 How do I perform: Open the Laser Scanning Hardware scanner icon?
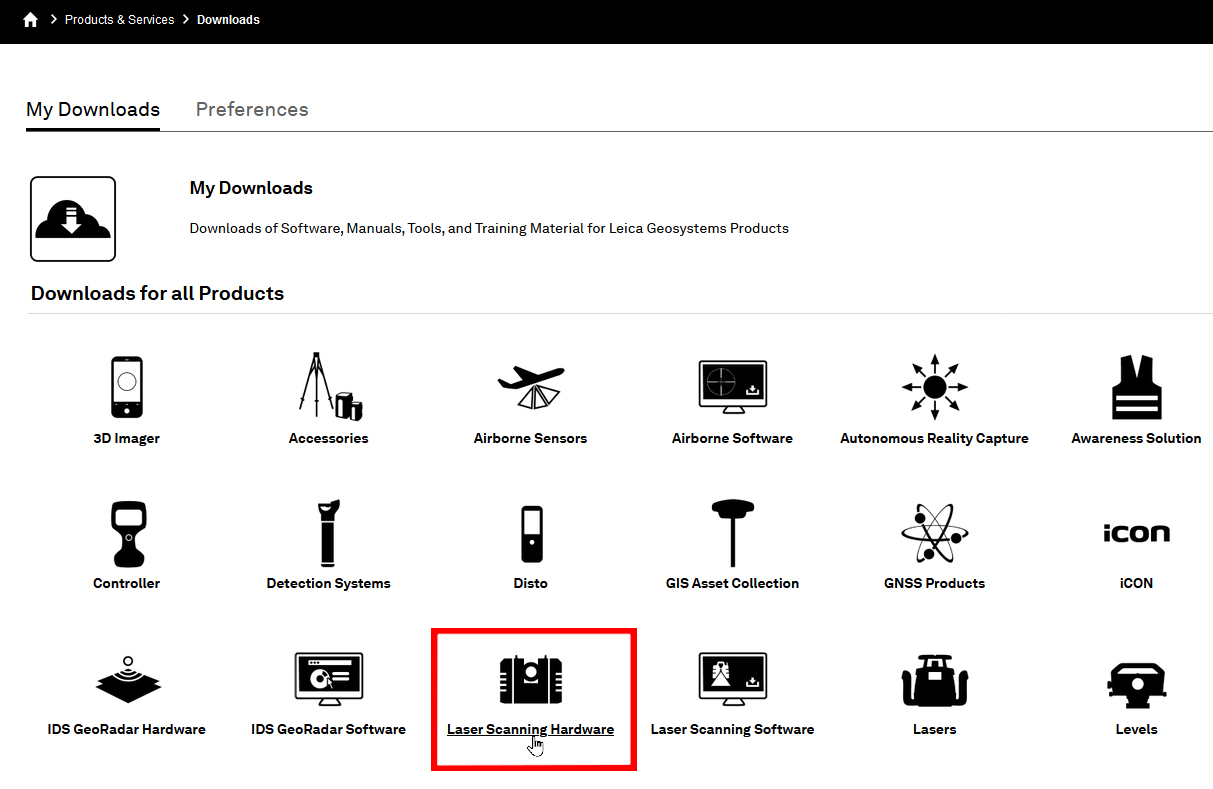[x=531, y=680]
